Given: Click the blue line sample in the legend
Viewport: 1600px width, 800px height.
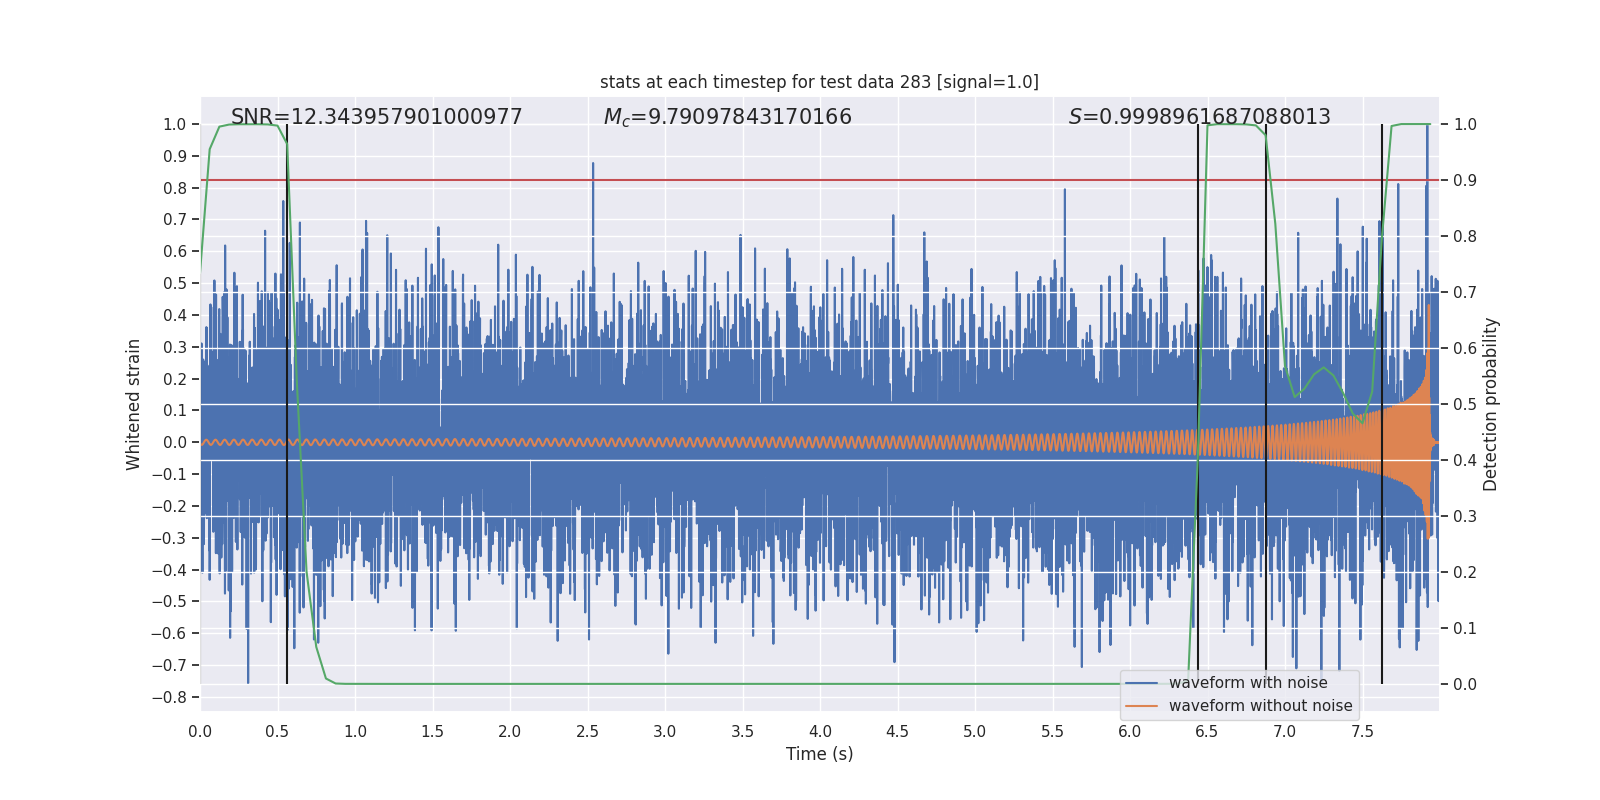Looking at the screenshot, I should (x=1141, y=683).
